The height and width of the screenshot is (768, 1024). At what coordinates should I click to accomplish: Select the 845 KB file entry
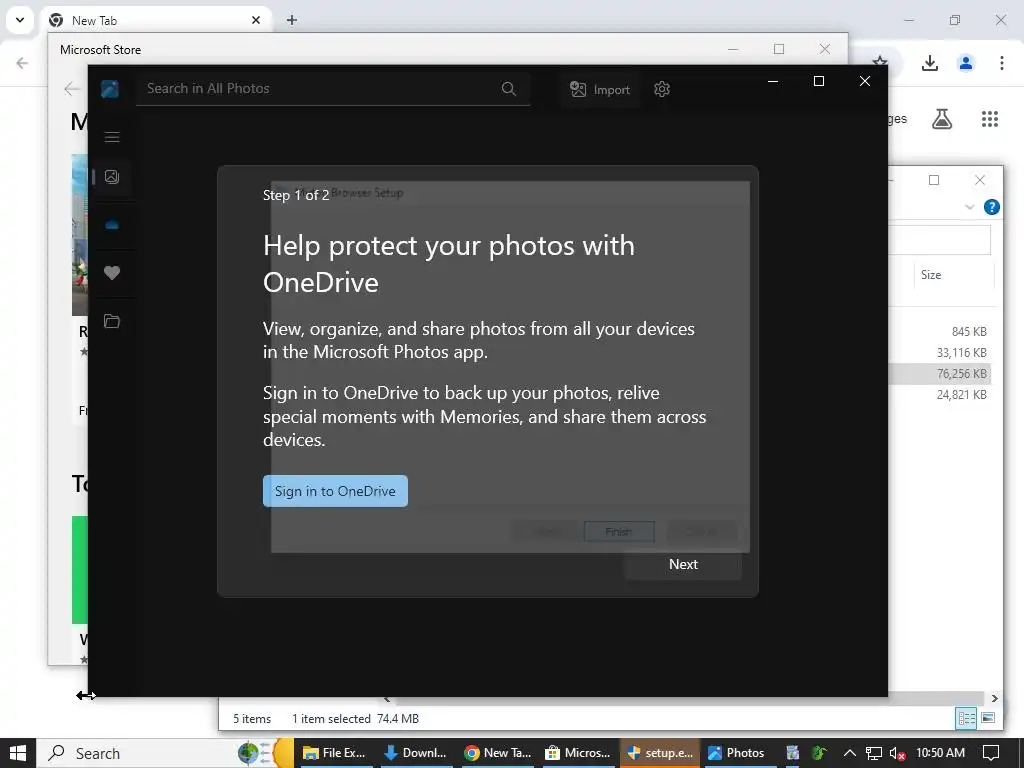click(968, 331)
